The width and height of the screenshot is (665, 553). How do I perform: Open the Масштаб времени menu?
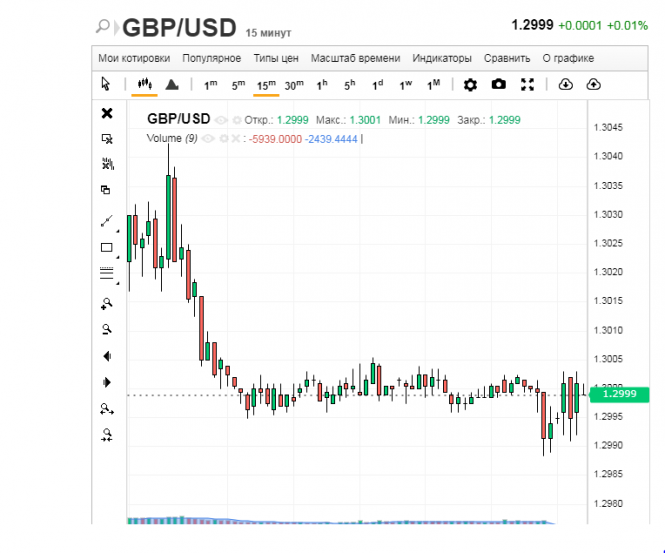click(x=355, y=58)
